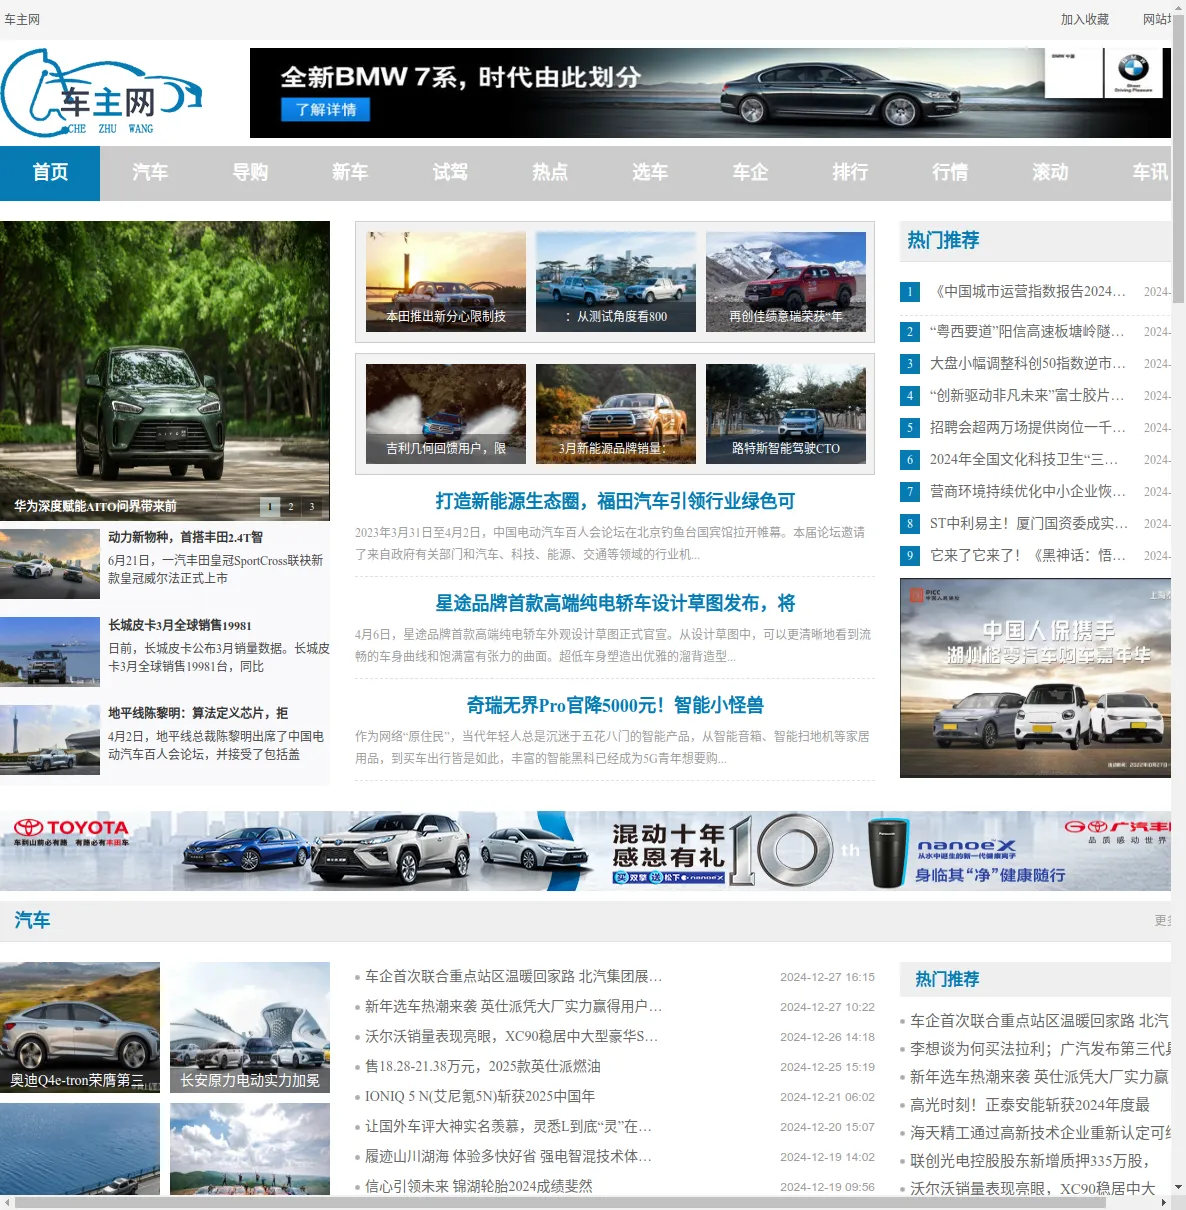The height and width of the screenshot is (1210, 1186).
Task: Open hot item 《中国城市运营指数报告2024
Action: tap(1027, 292)
